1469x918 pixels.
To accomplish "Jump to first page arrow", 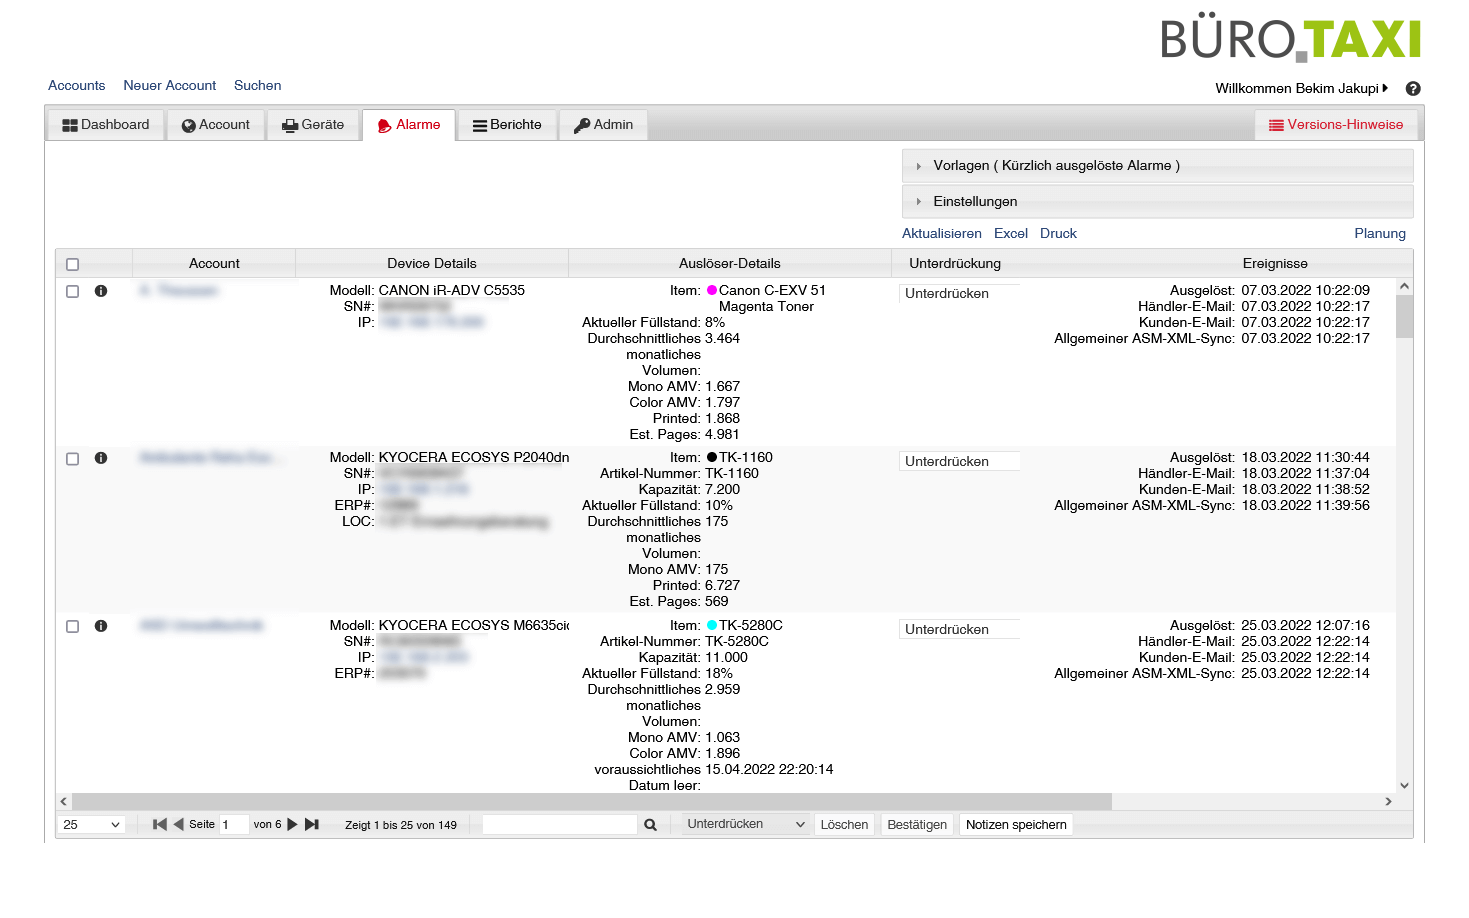I will coord(159,825).
